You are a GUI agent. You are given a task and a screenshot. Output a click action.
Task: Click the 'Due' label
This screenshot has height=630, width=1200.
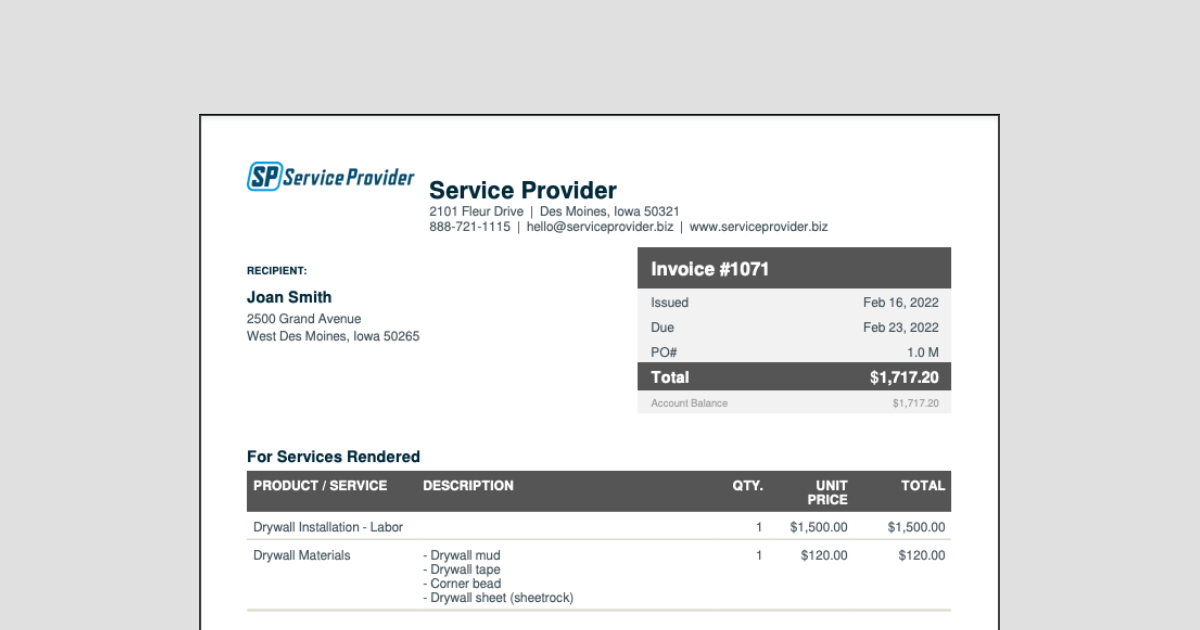[663, 327]
